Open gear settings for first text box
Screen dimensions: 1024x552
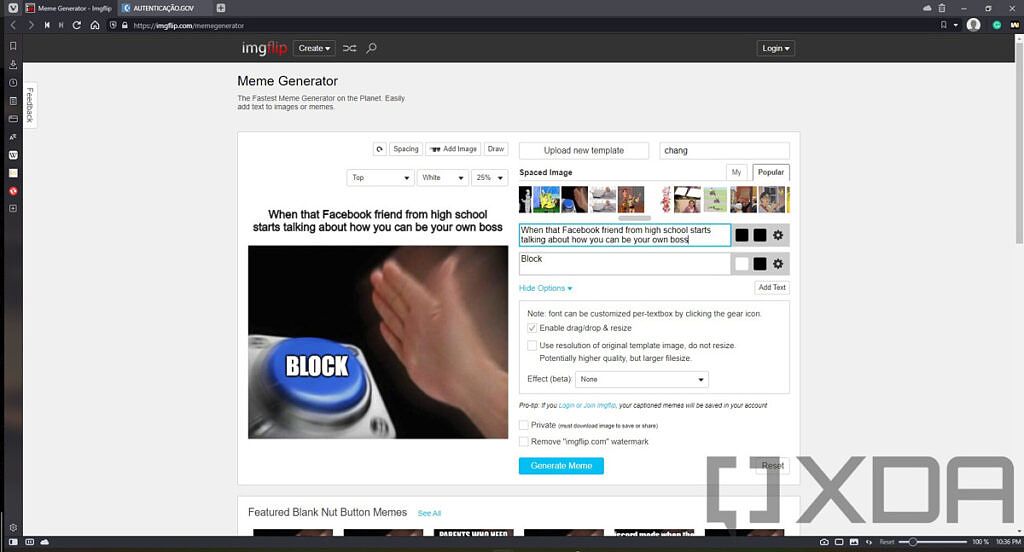[778, 235]
